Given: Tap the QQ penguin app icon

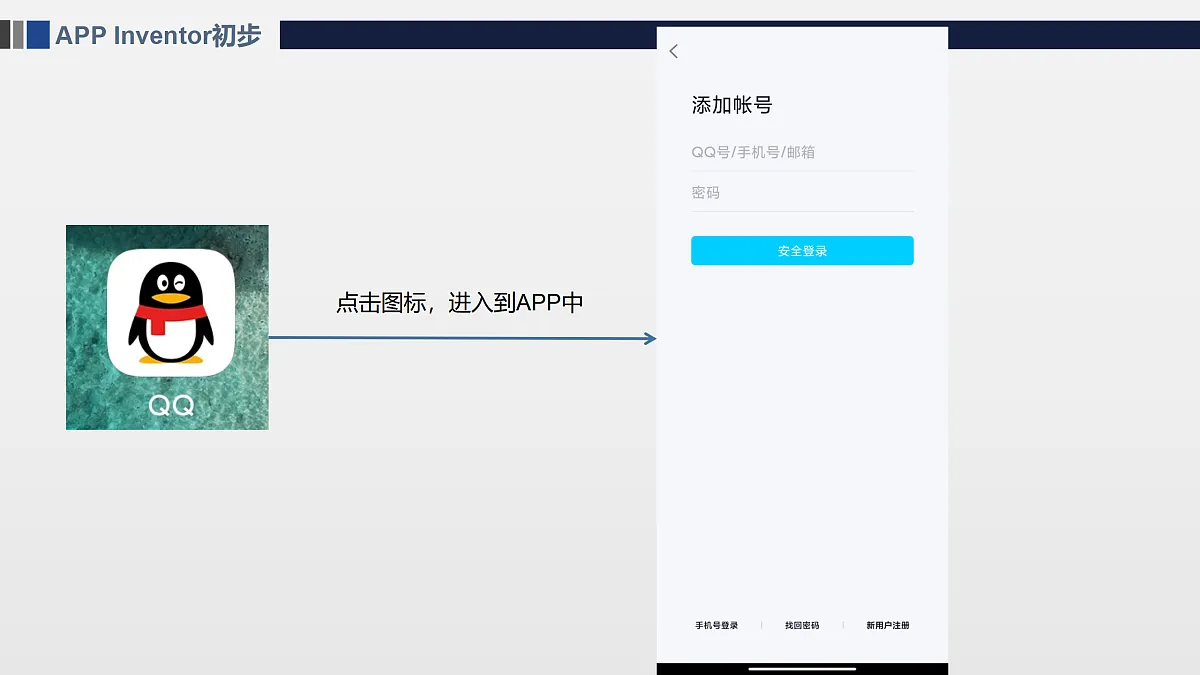Looking at the screenshot, I should pos(171,313).
